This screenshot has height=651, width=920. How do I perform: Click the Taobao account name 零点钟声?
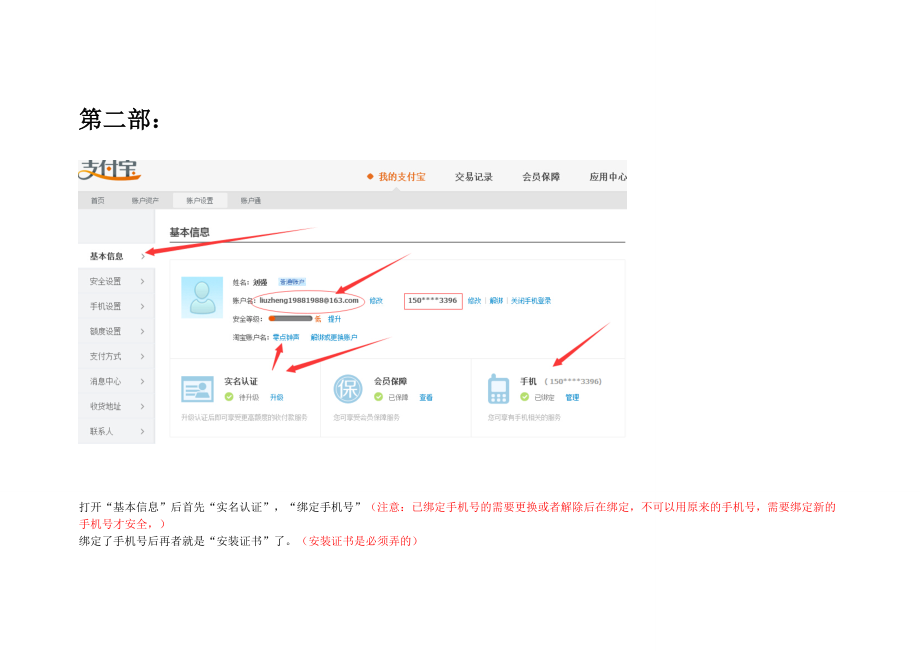point(286,337)
